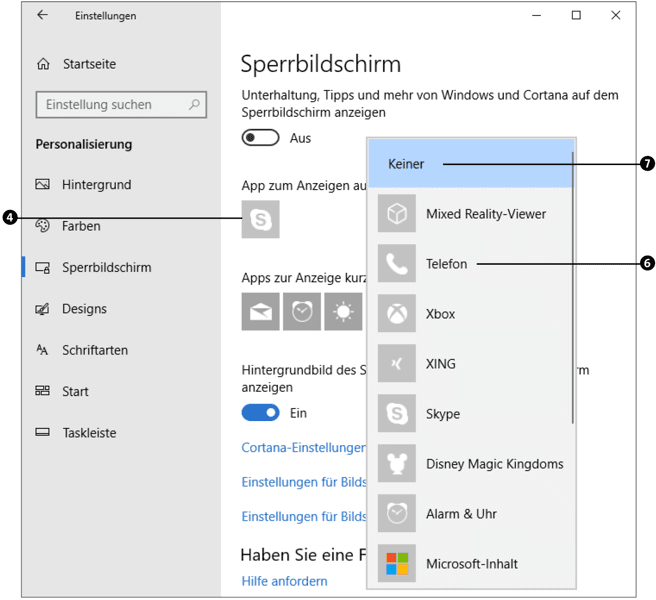Screen dimensions: 656x600
Task: Choose Keiner in the app list
Action: [470, 164]
